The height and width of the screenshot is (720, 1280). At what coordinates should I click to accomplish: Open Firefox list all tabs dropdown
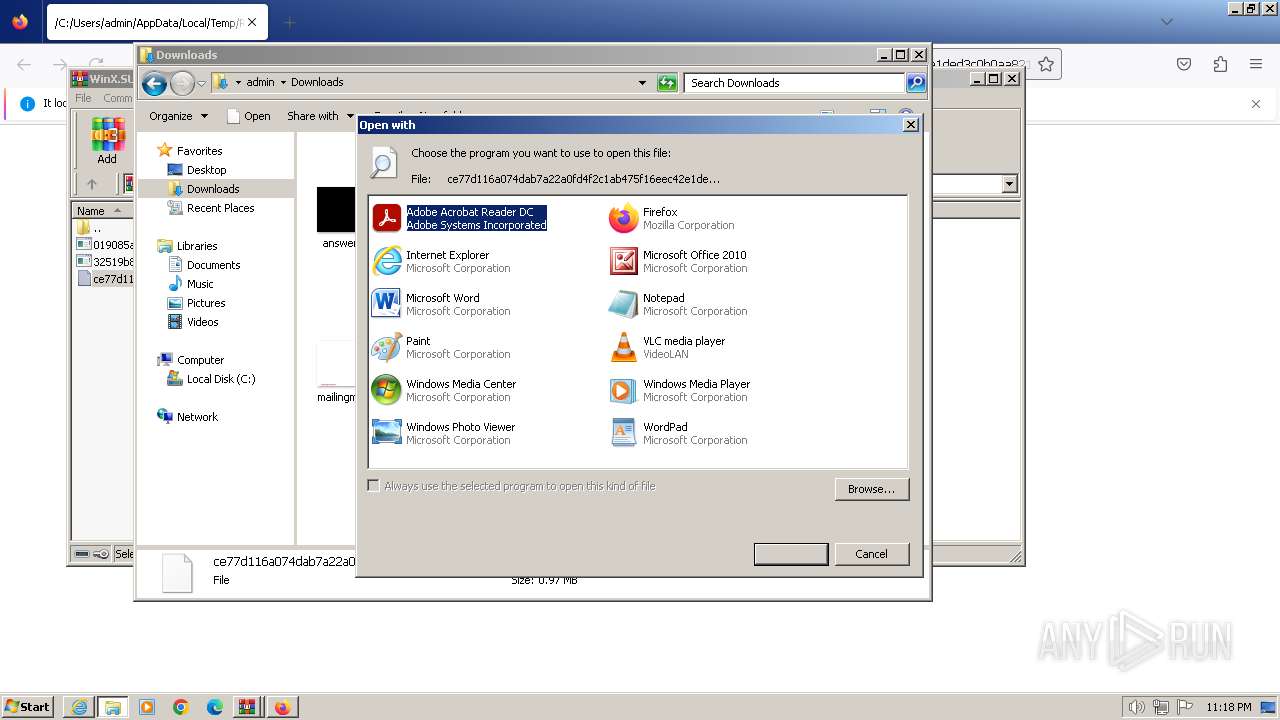pyautogui.click(x=1167, y=21)
